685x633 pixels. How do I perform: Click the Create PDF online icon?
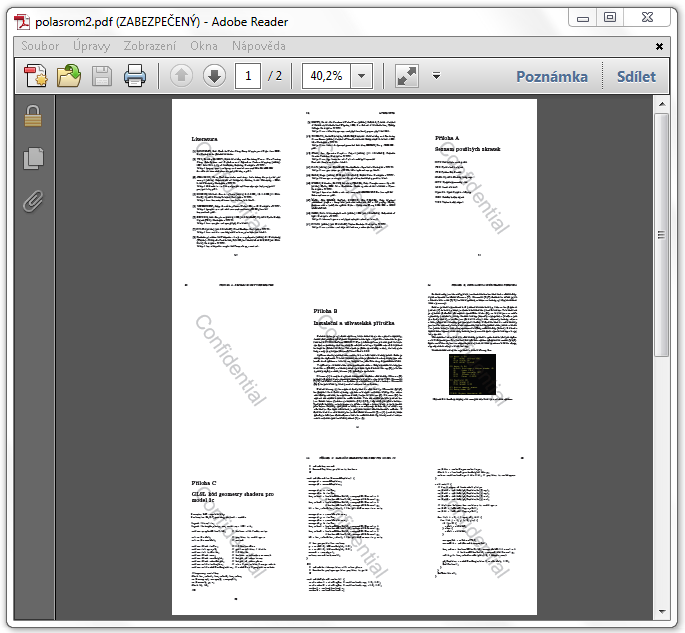(36, 76)
